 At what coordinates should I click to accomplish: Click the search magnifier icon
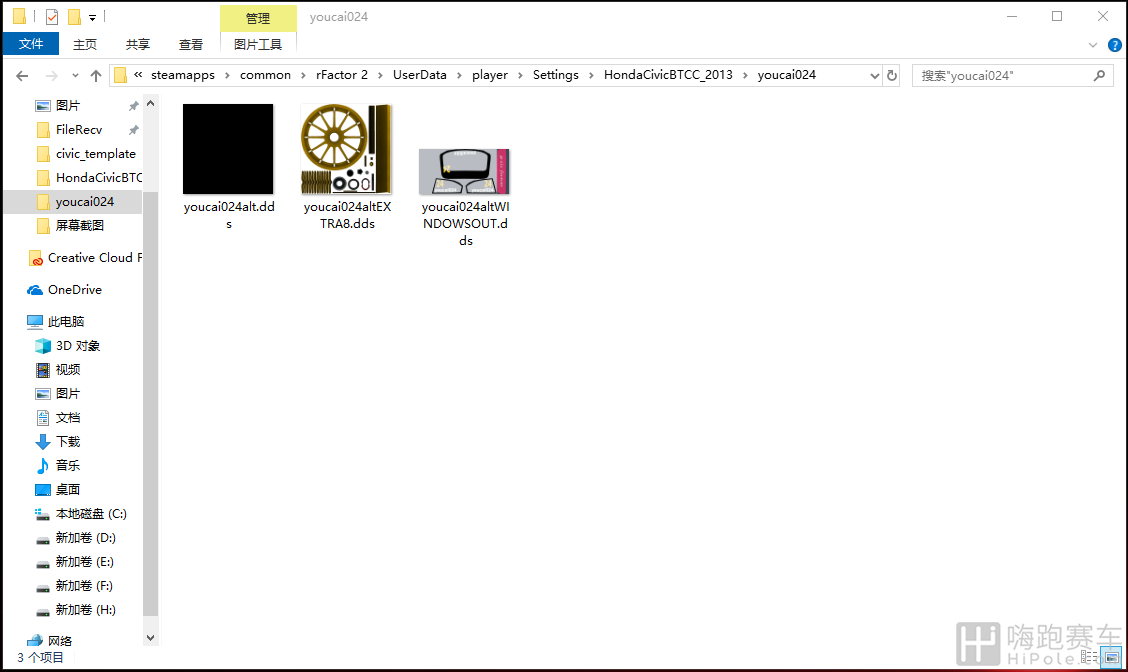coord(1099,76)
